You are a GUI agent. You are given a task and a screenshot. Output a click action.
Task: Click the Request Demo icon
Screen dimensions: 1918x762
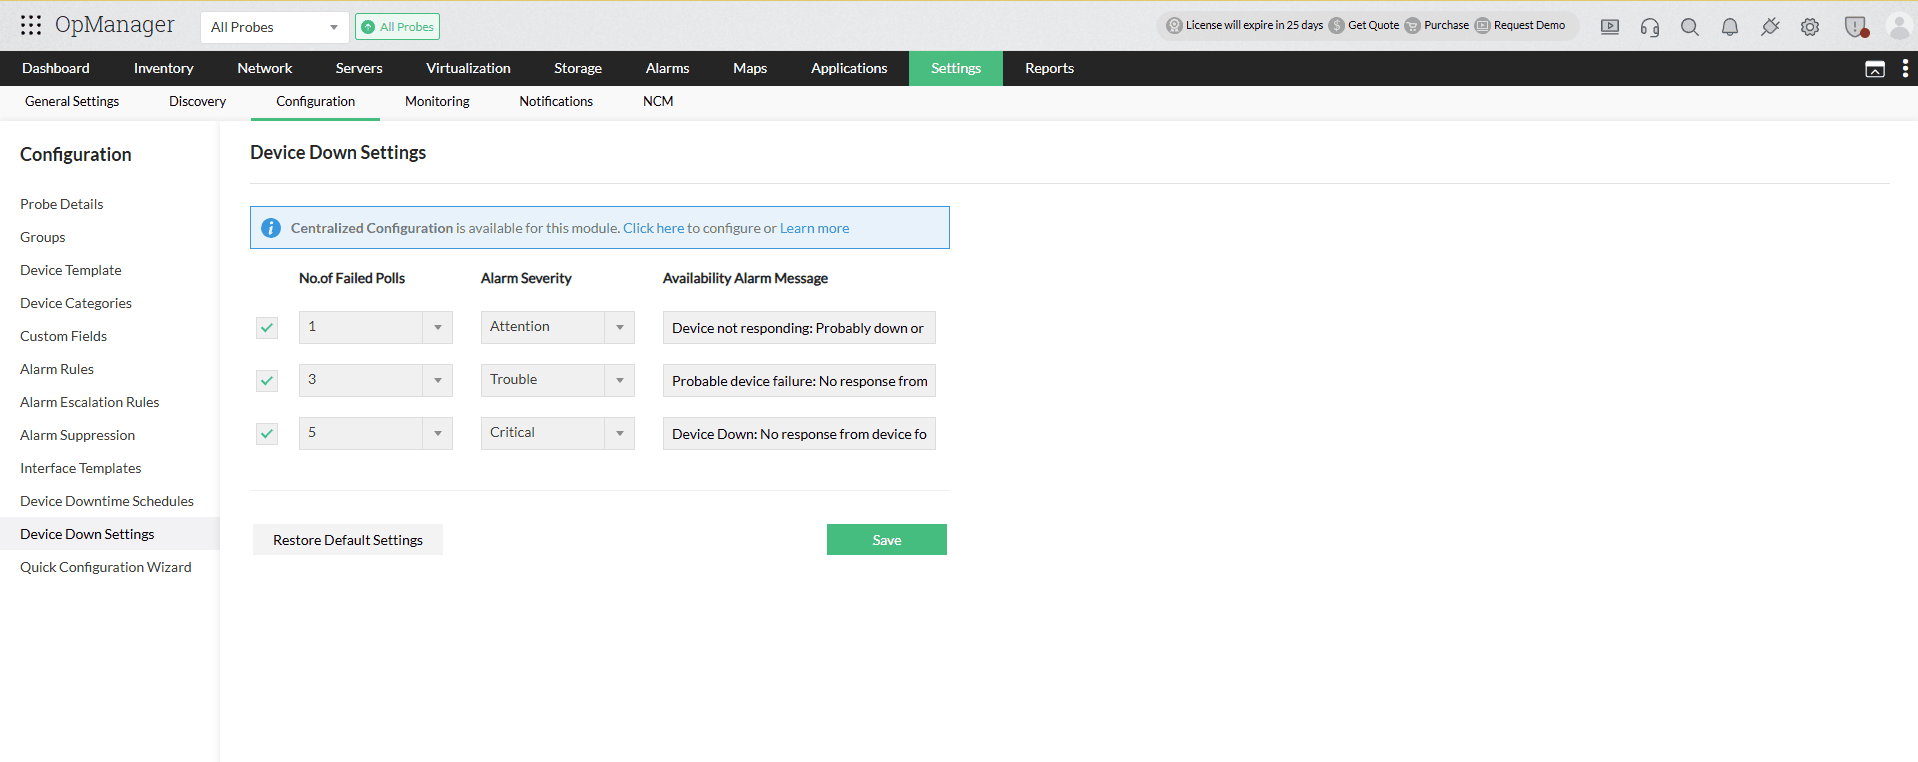pyautogui.click(x=1482, y=26)
